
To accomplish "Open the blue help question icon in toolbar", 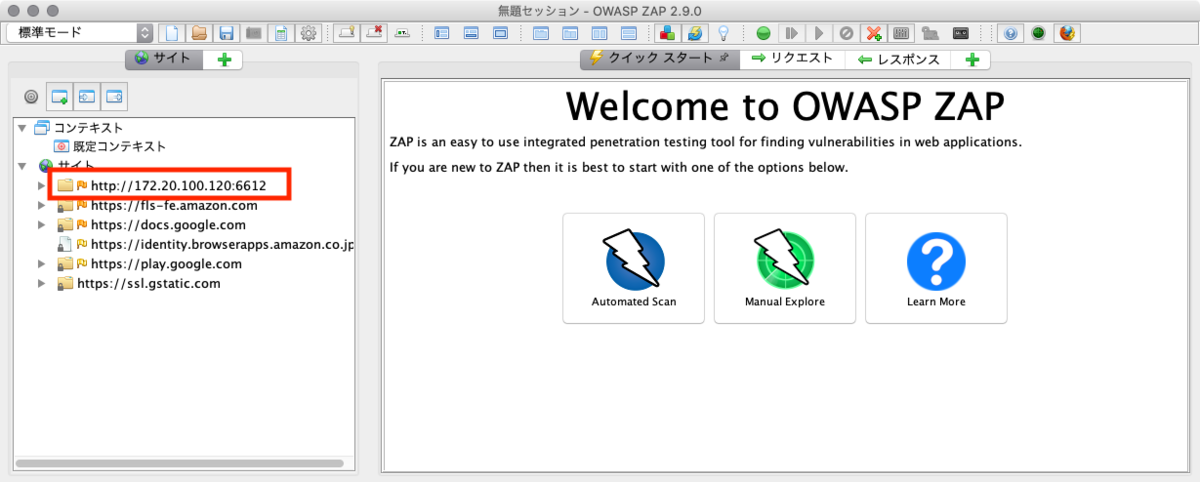I will (1011, 33).
